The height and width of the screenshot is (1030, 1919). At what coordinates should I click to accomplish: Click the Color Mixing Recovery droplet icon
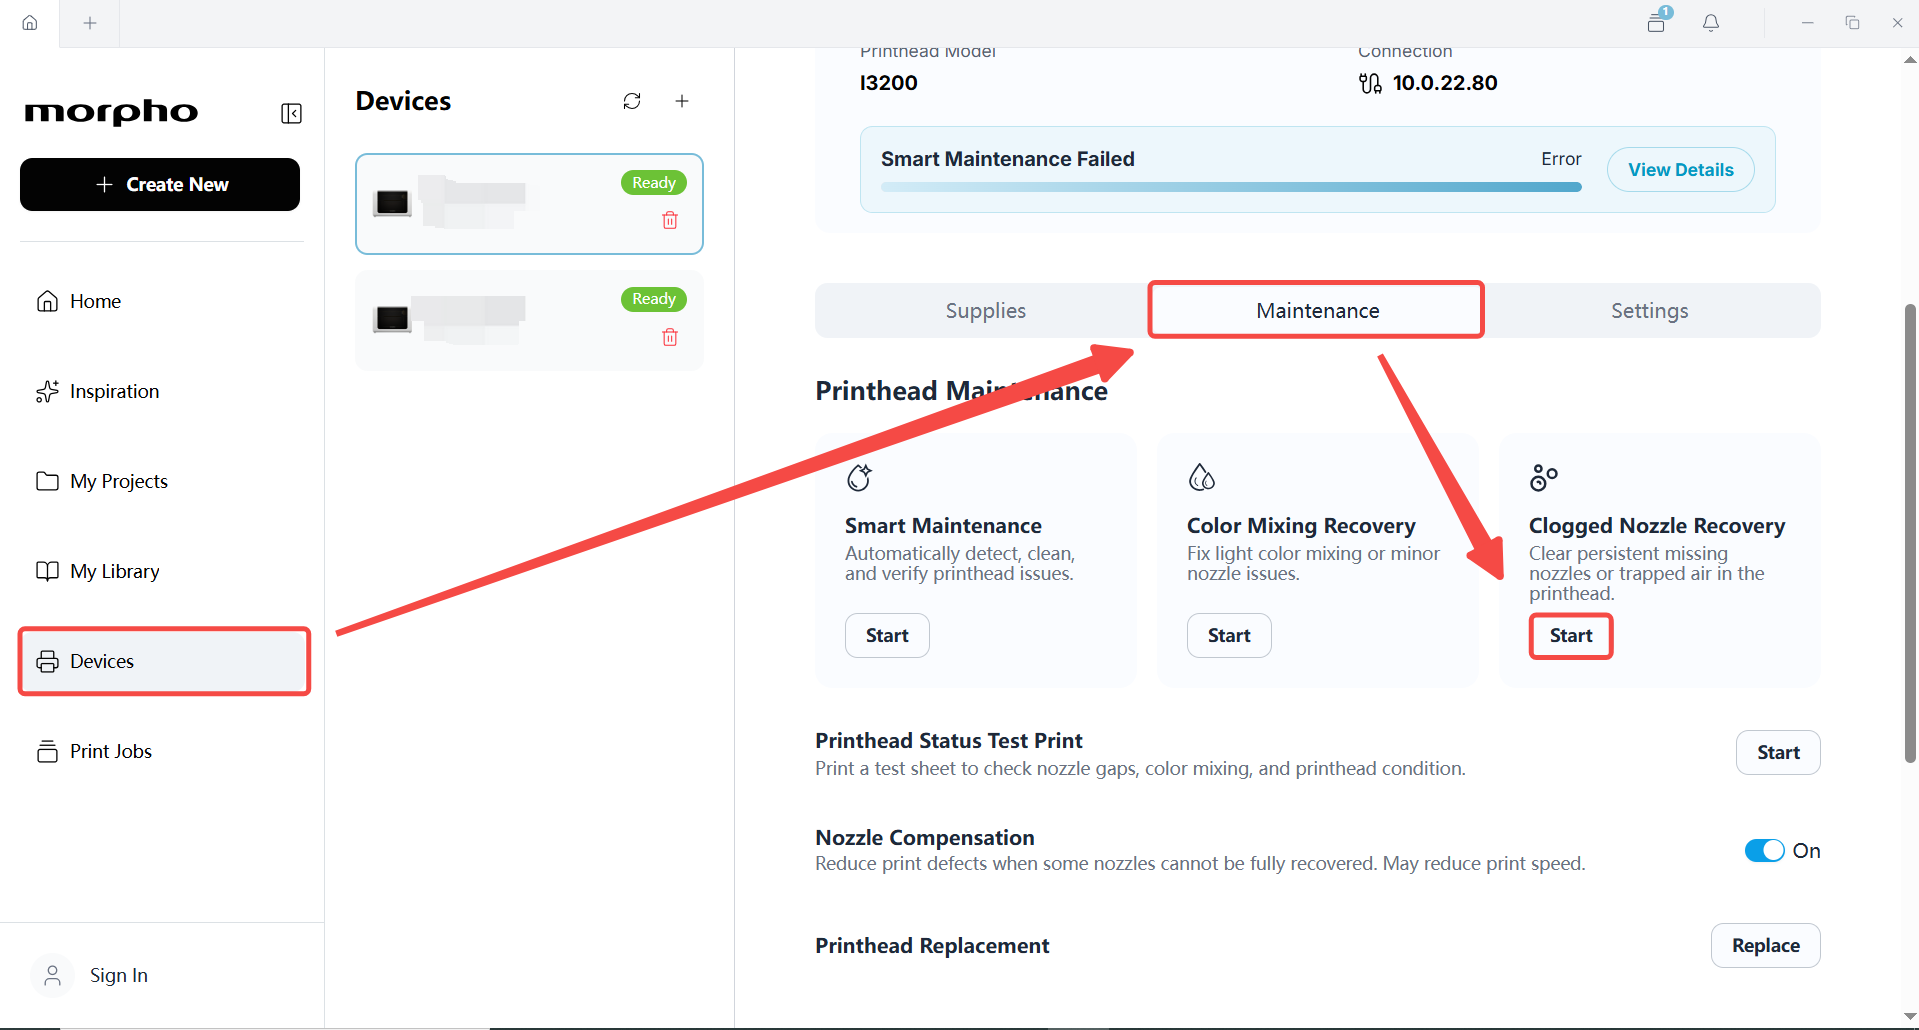(x=1201, y=478)
